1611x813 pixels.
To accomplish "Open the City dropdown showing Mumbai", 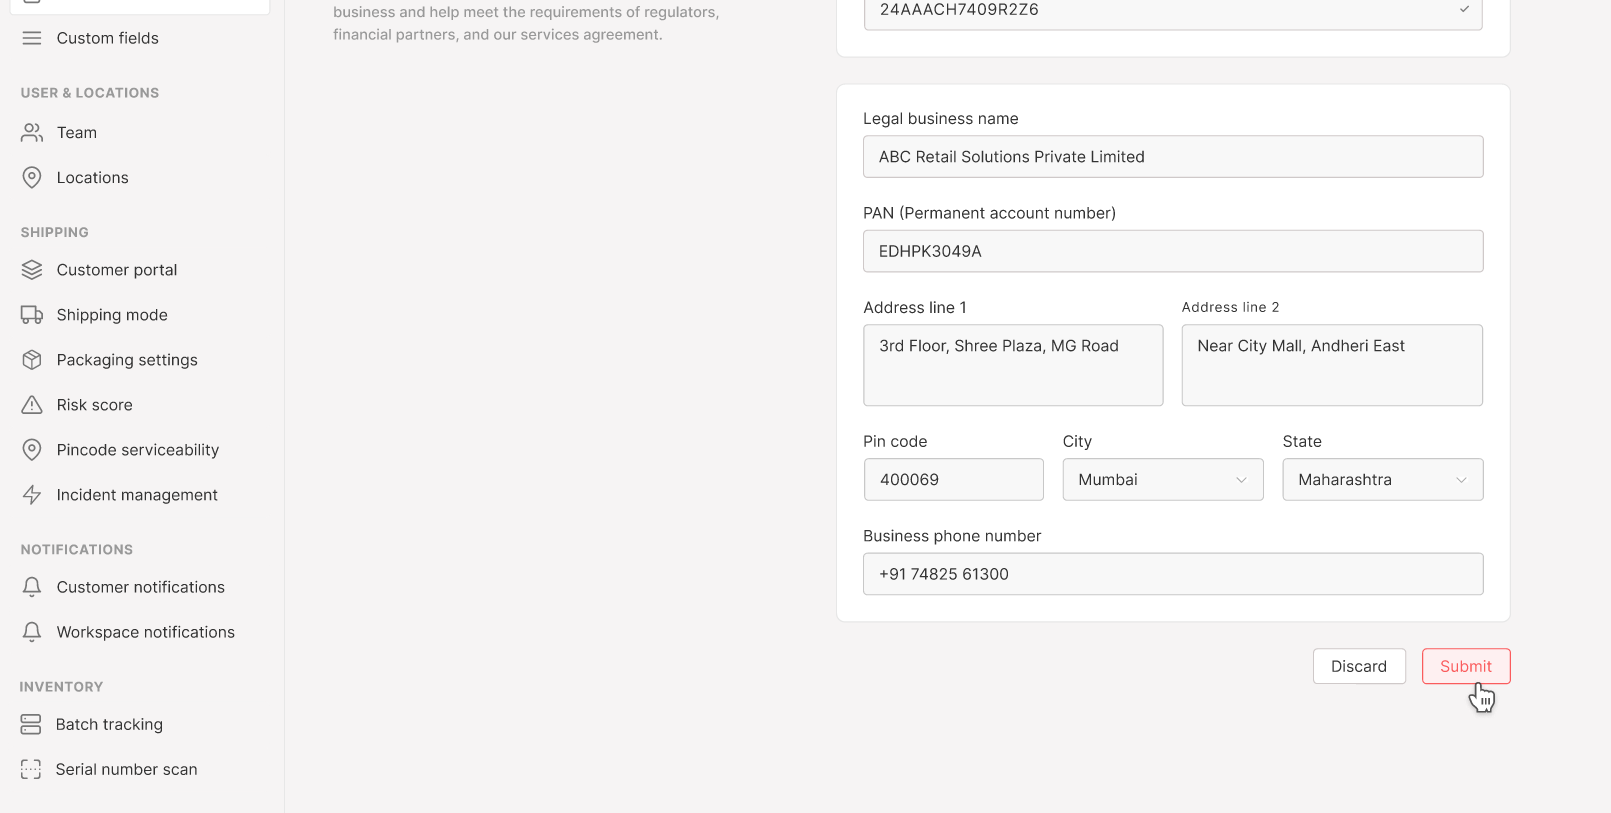I will pos(1162,480).
